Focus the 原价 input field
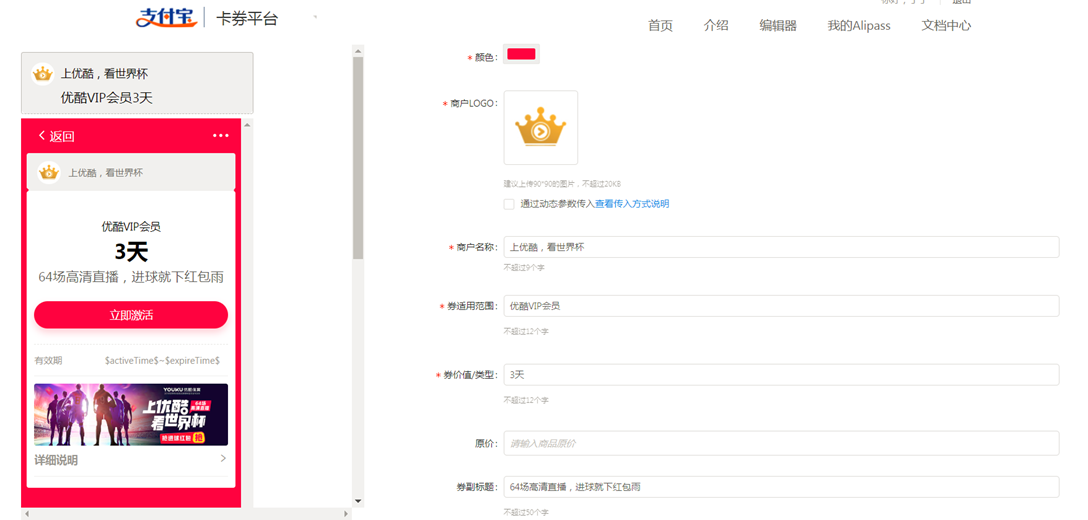1088x520 pixels. pos(781,444)
